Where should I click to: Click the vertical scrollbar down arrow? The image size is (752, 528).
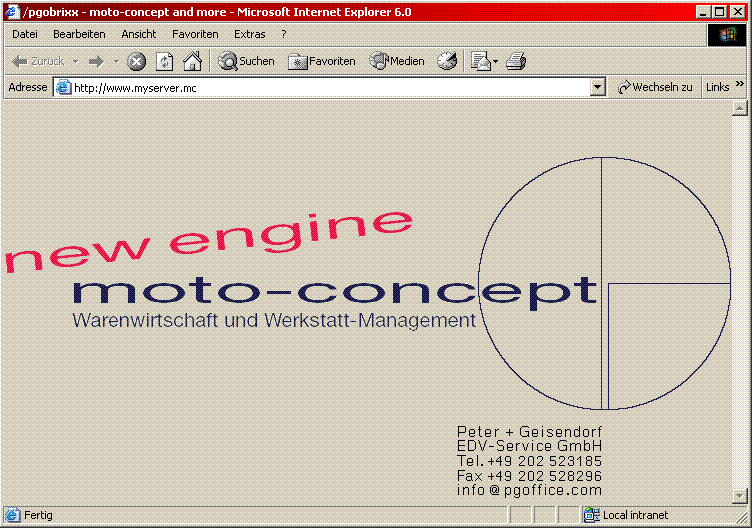pos(740,496)
